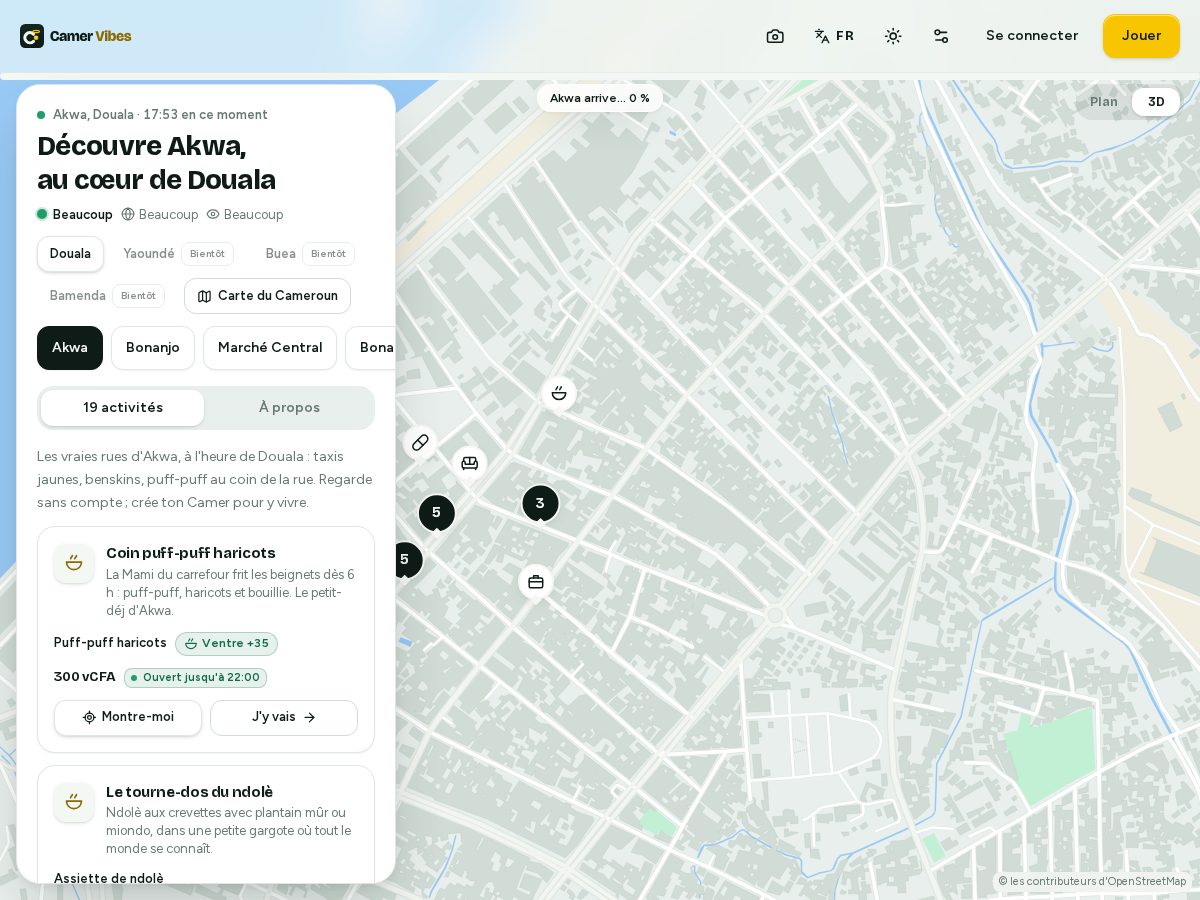Image resolution: width=1200 pixels, height=900 pixels.
Task: Switch the map to Plan view
Action: 1104,102
